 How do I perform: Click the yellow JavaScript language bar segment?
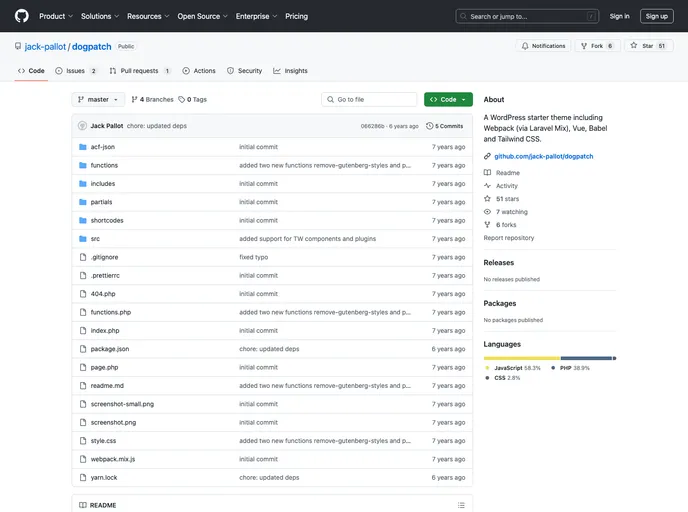[x=521, y=358]
